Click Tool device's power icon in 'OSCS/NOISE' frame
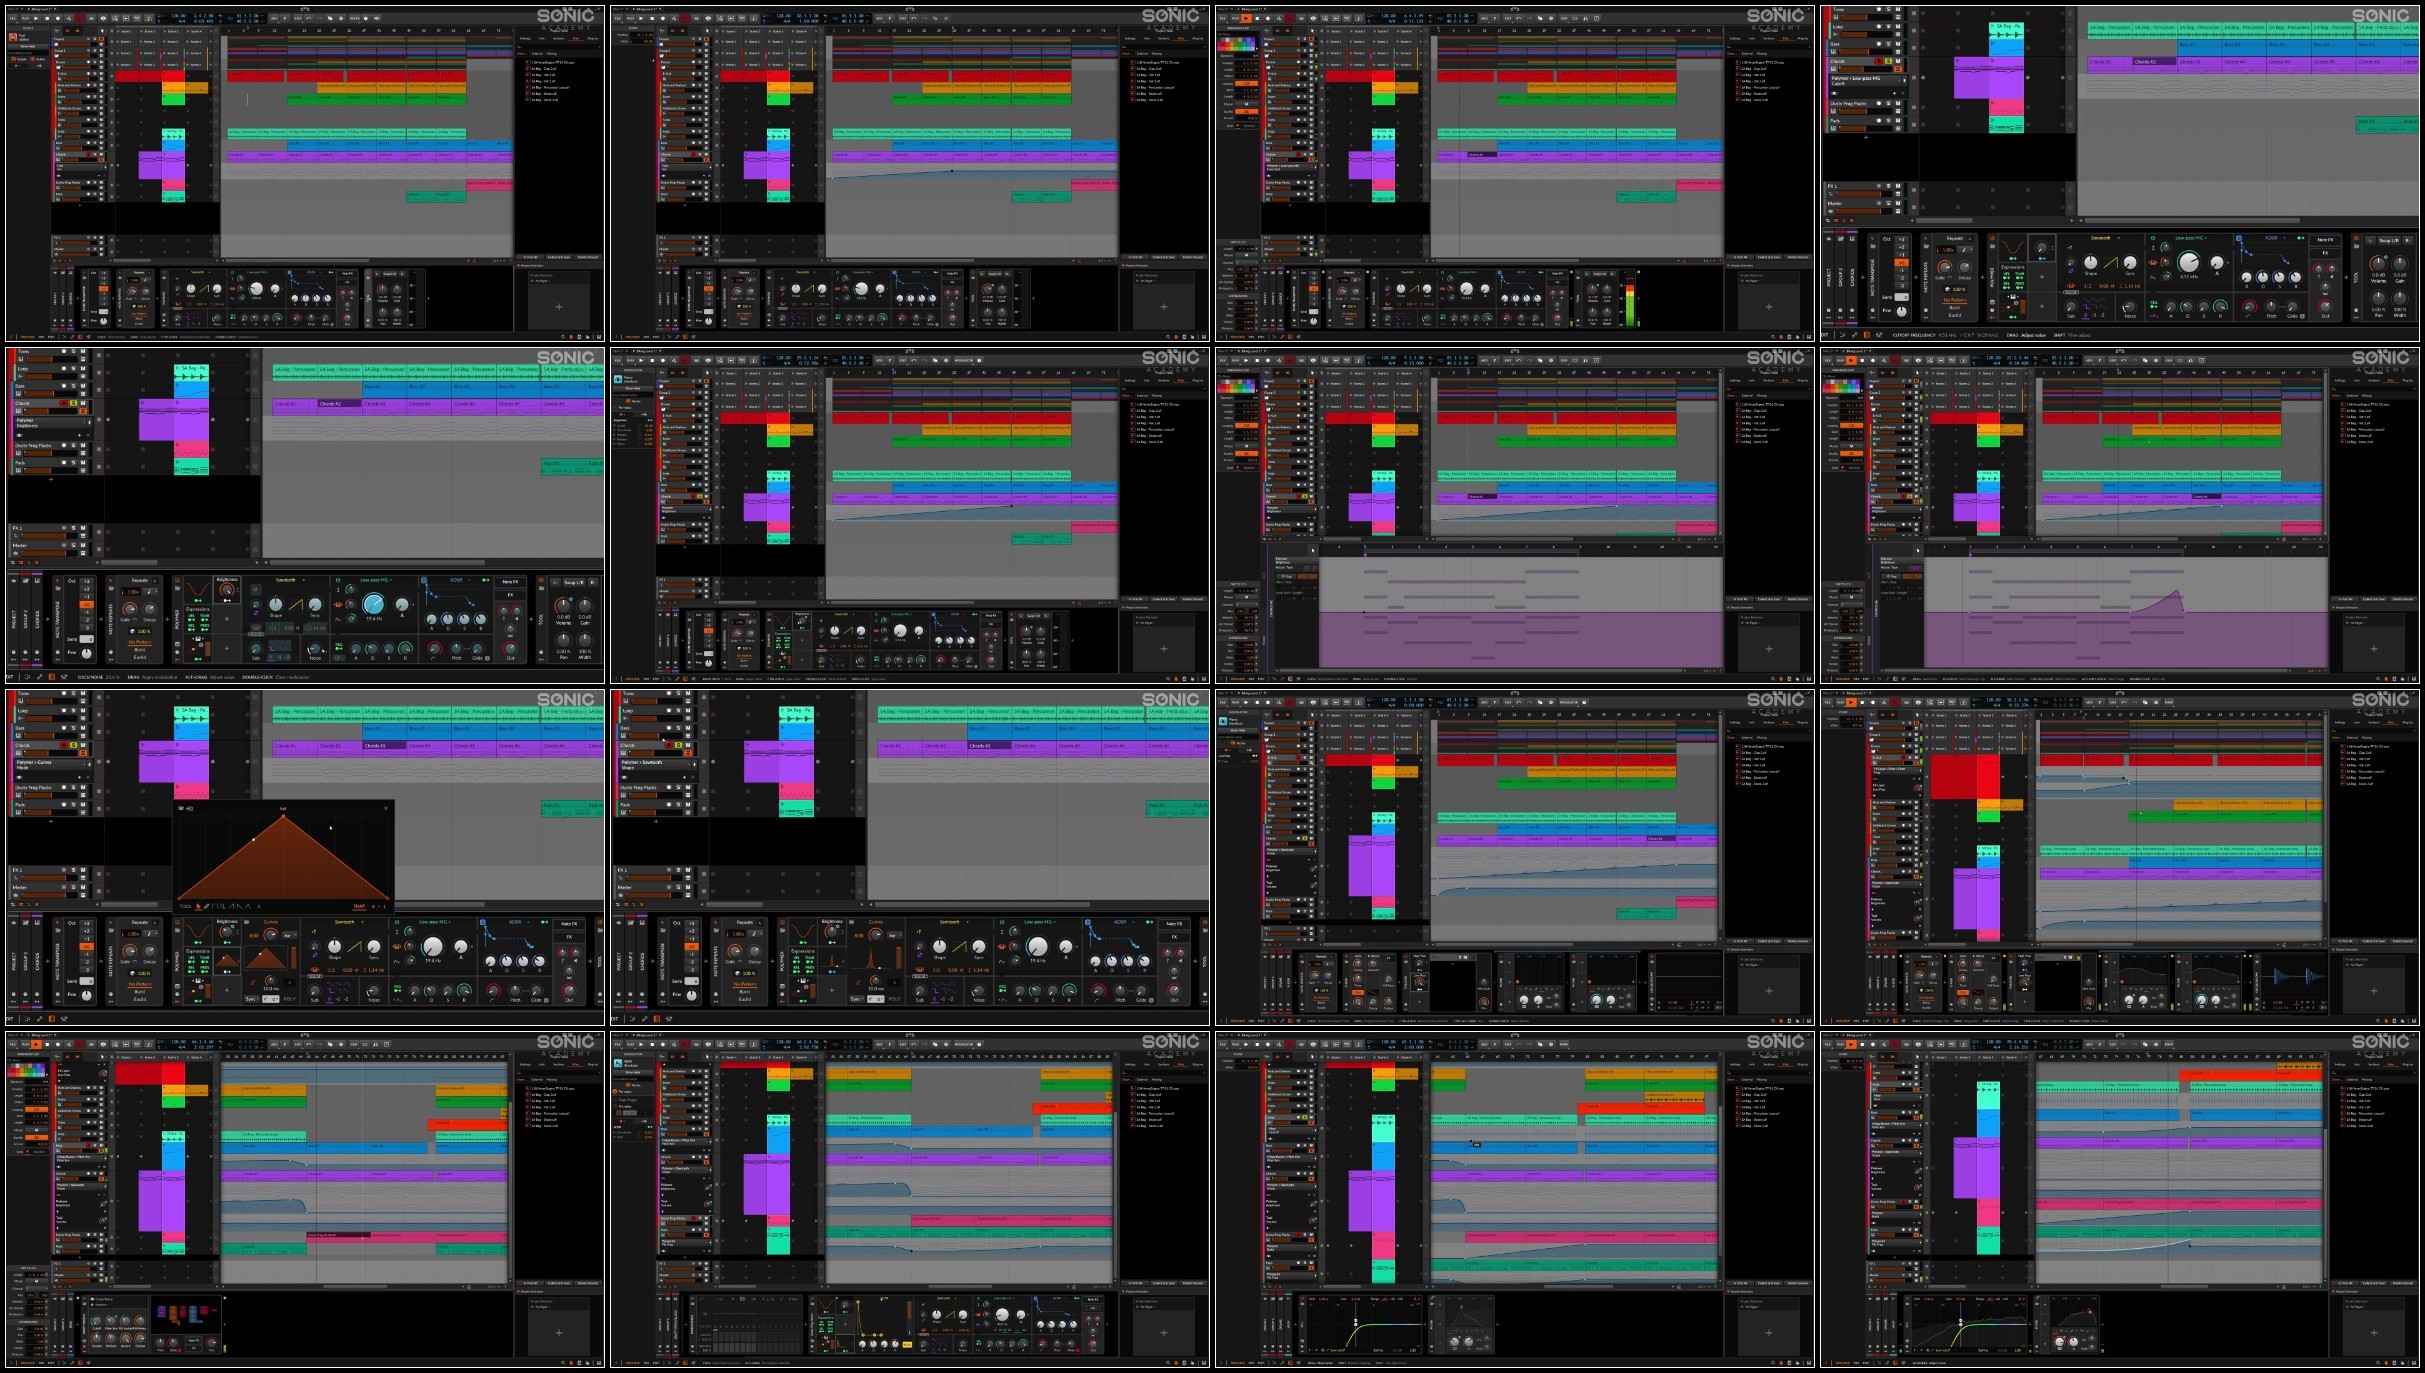2425x1373 pixels. pyautogui.click(x=541, y=580)
